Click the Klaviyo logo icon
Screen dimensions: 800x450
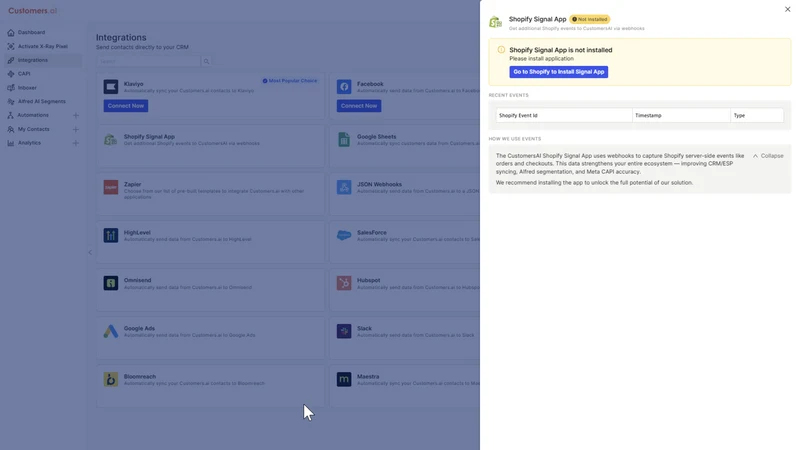[x=111, y=86]
